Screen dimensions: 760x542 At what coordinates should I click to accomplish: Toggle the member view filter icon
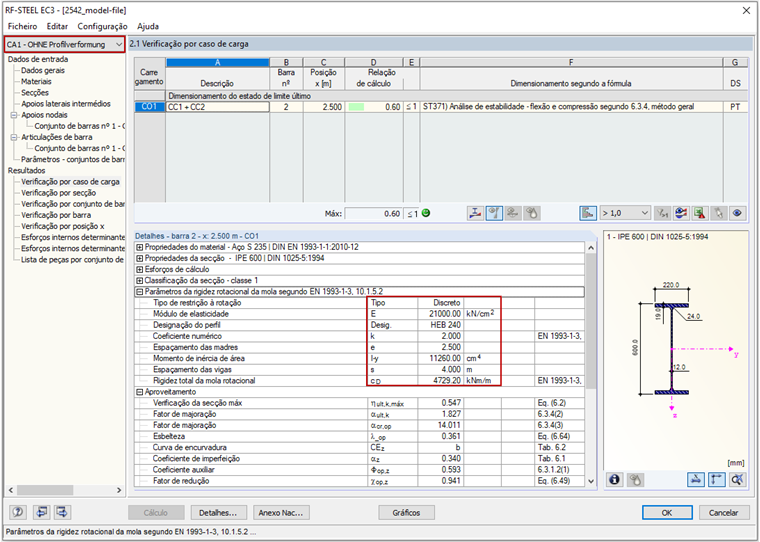pyautogui.click(x=494, y=213)
